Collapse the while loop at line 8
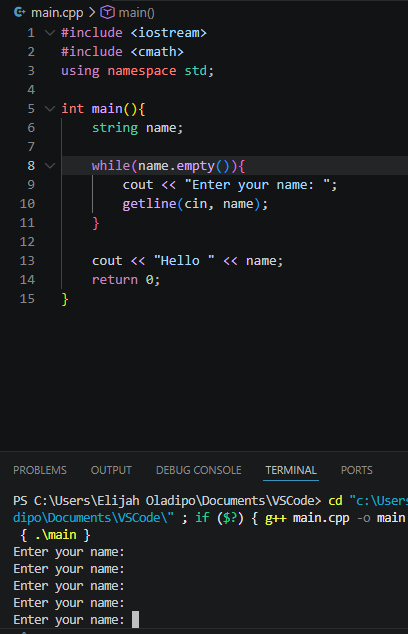This screenshot has width=408, height=634. (x=50, y=165)
